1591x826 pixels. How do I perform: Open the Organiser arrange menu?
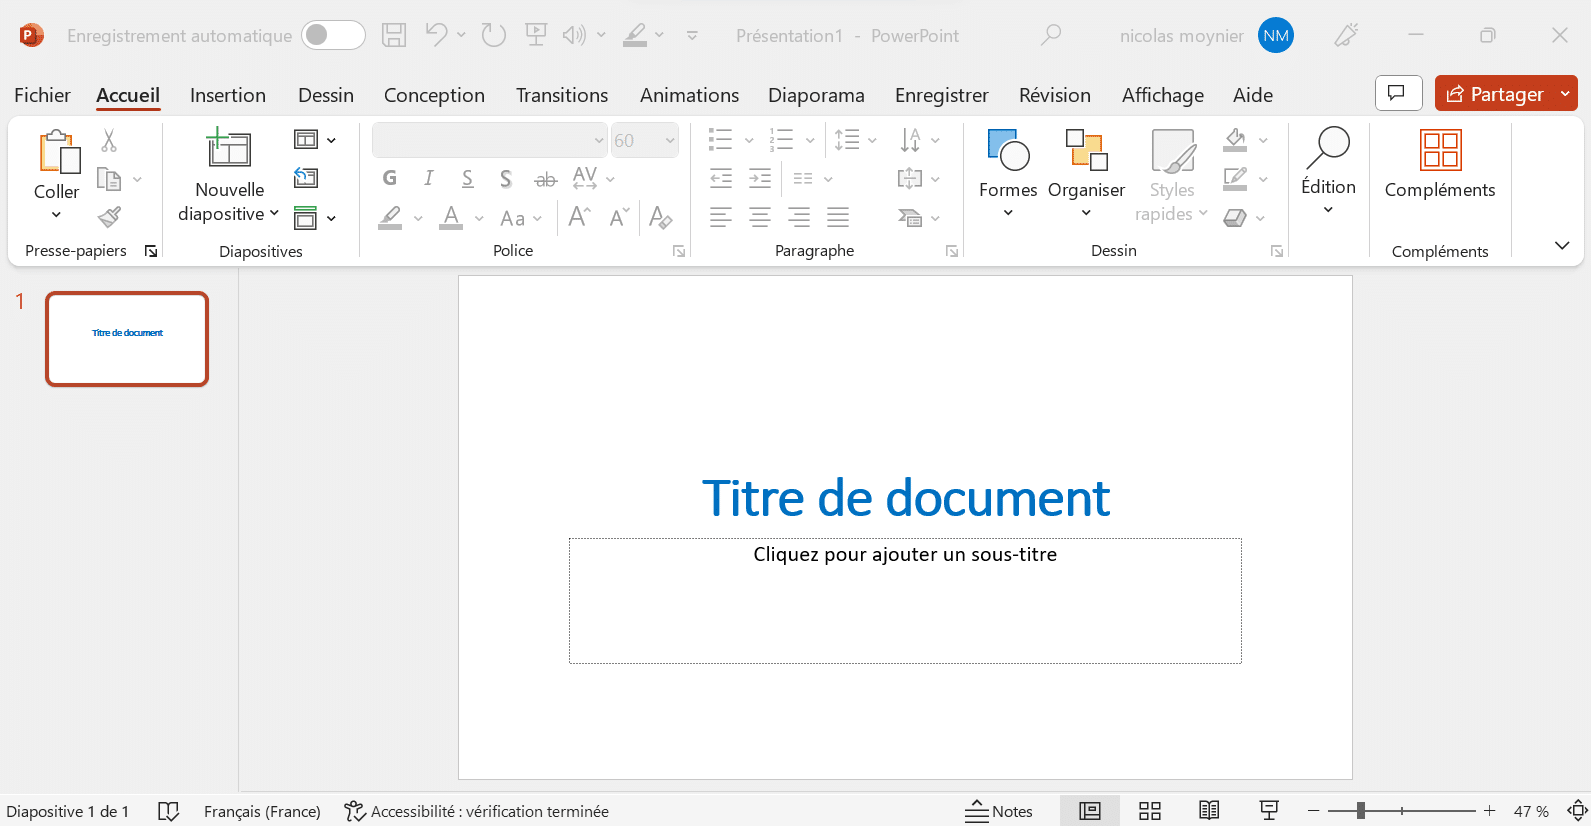point(1086,172)
